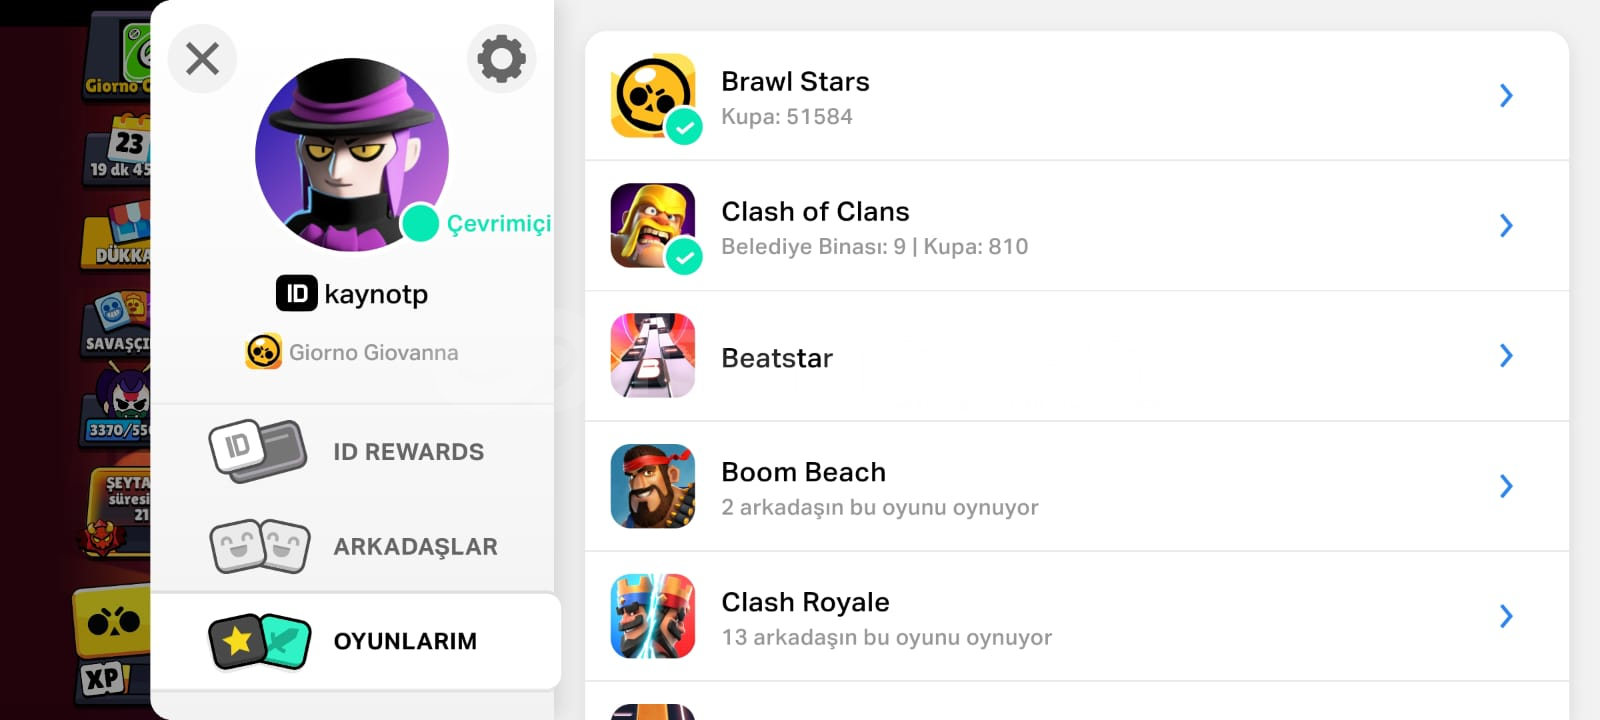Close the Supercell ID panel
Screen dimensions: 1600x720
pos(202,59)
